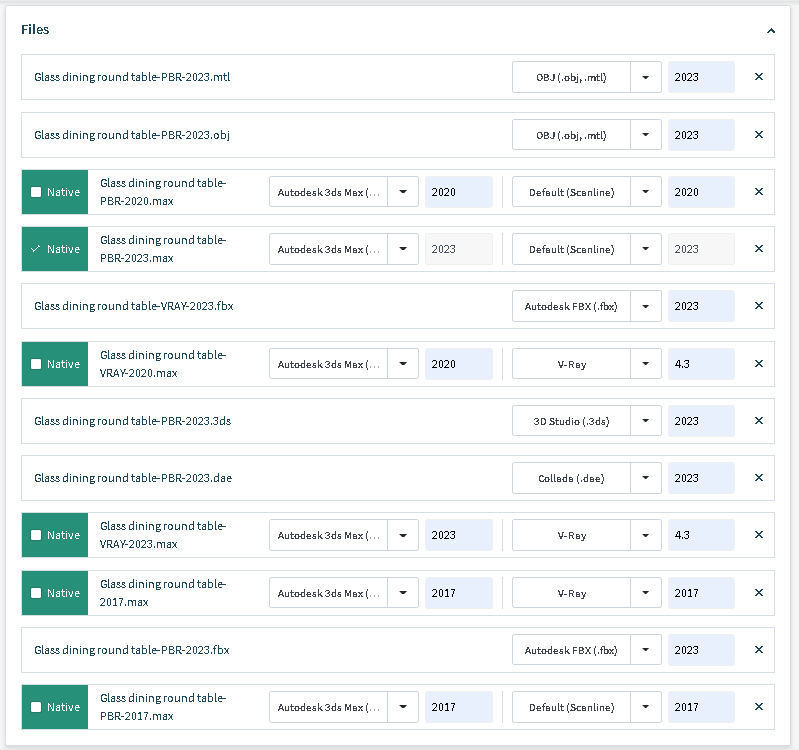Delete the VRAY-2023.fbx file row
The height and width of the screenshot is (750, 799).
(x=758, y=306)
